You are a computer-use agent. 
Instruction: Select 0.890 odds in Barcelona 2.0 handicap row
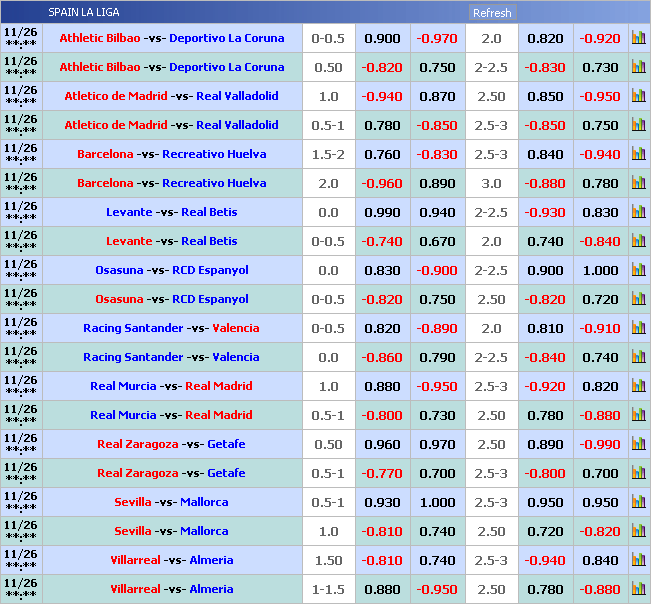point(437,184)
